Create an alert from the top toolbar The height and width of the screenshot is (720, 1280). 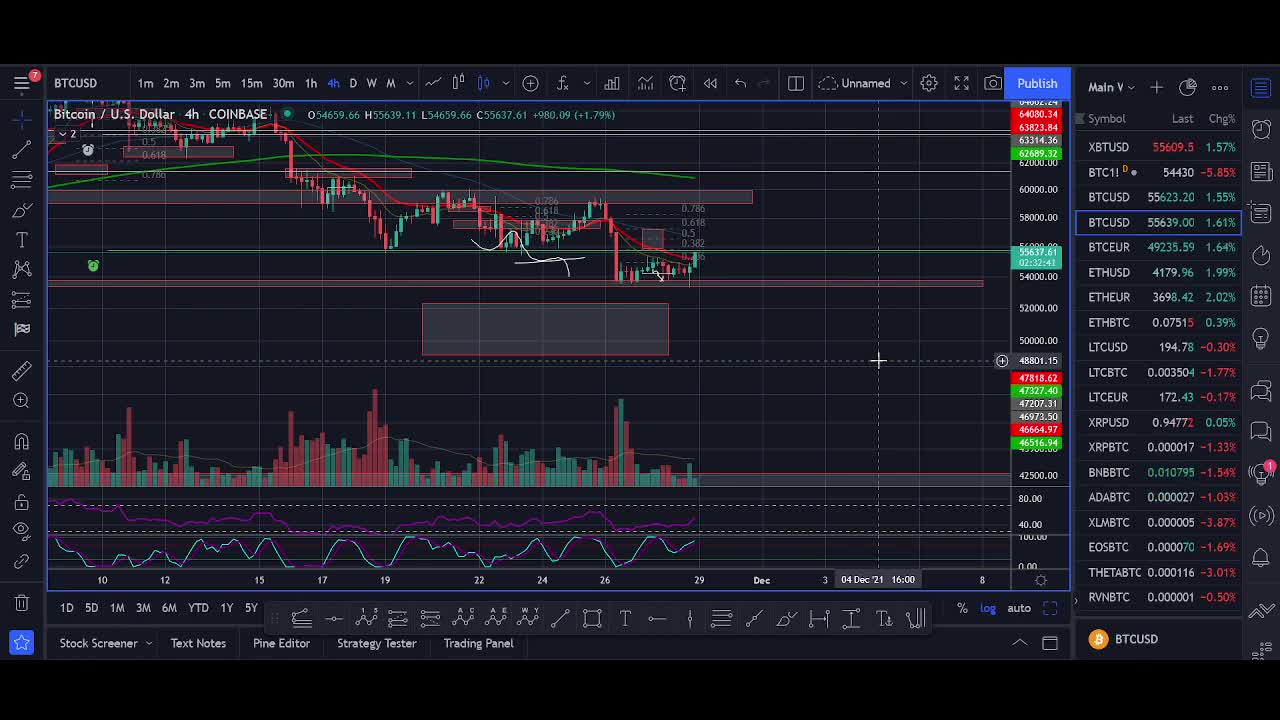(678, 83)
